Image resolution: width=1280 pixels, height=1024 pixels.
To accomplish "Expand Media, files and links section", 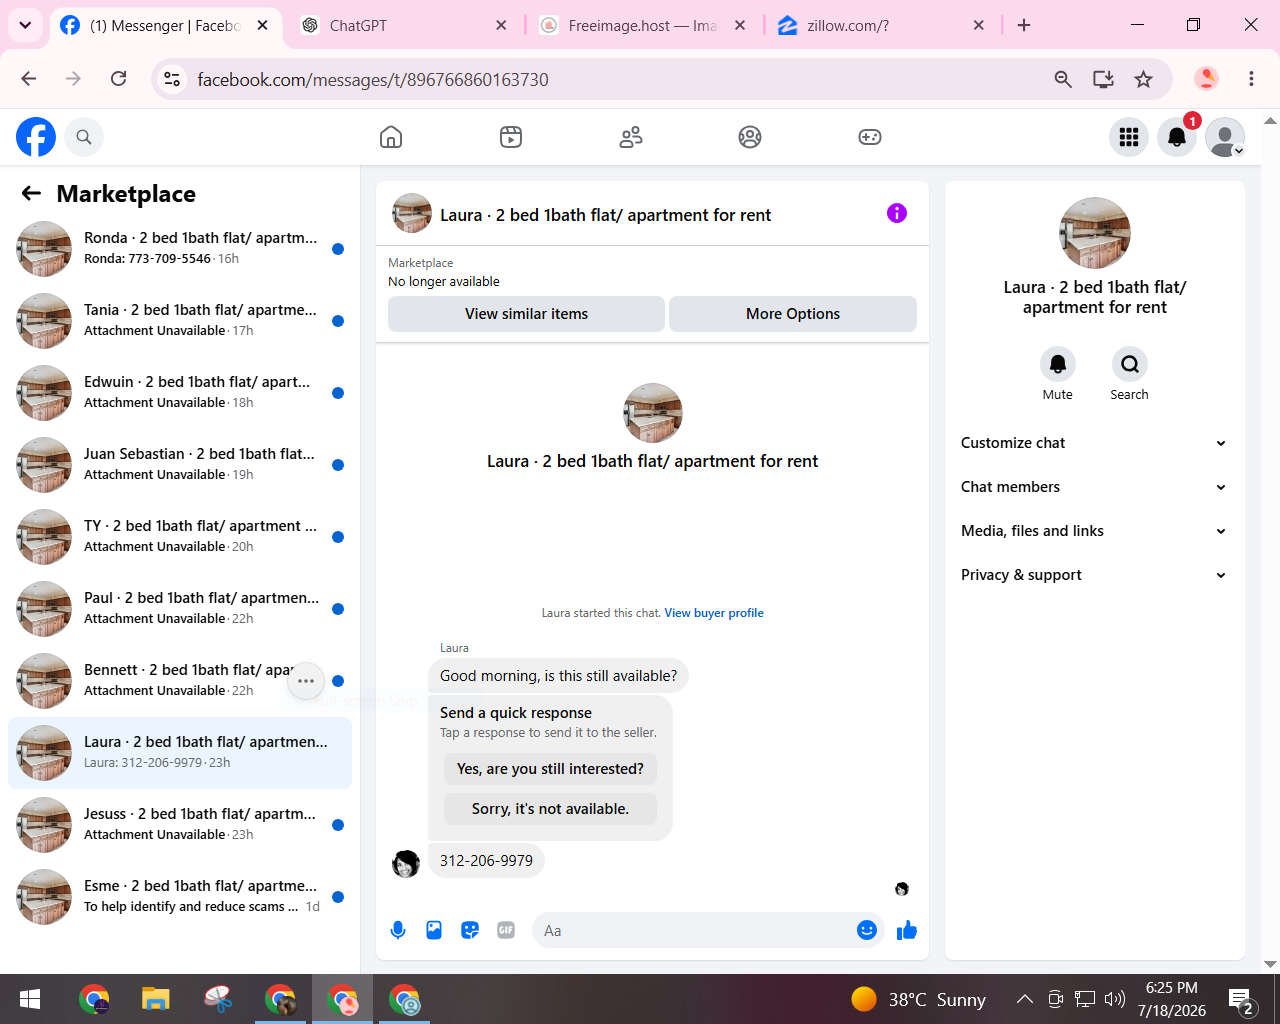I will pyautogui.click(x=1094, y=531).
